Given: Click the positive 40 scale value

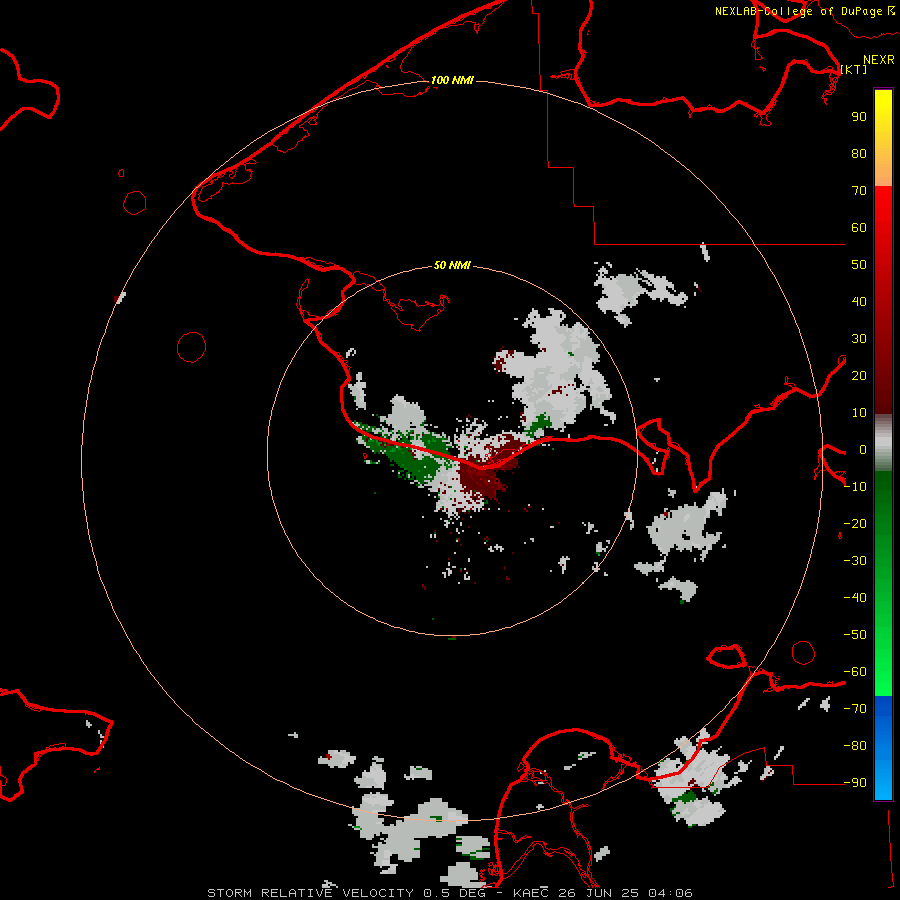Looking at the screenshot, I should point(859,302).
